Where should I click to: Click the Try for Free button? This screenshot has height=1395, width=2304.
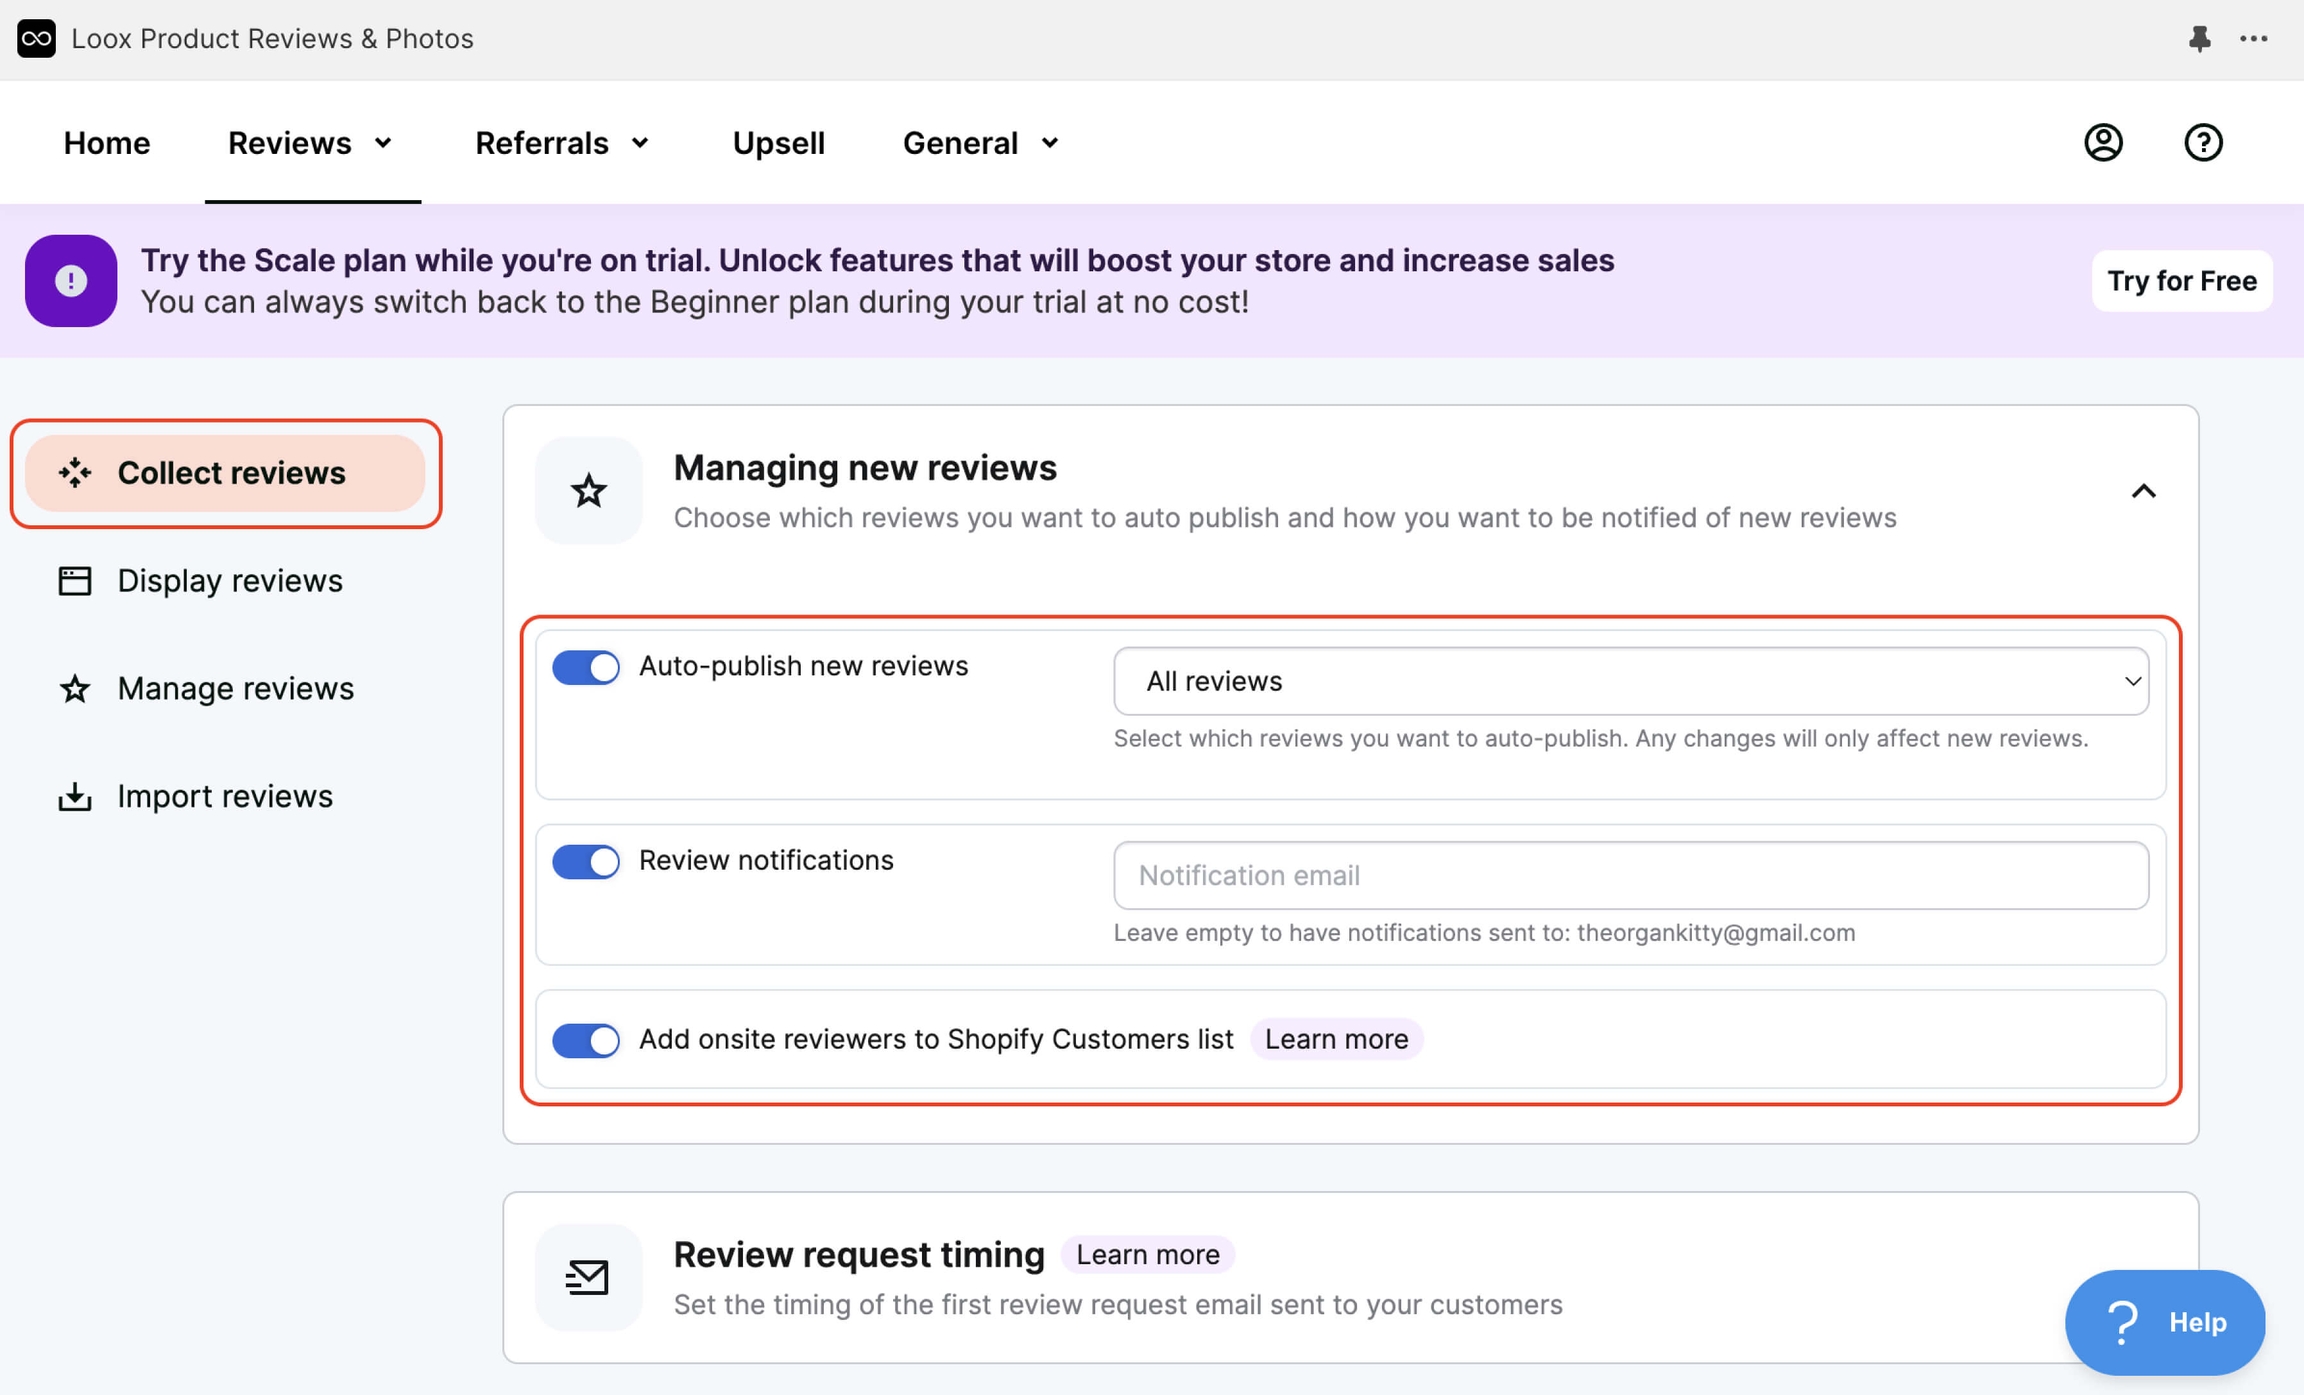click(x=2181, y=281)
